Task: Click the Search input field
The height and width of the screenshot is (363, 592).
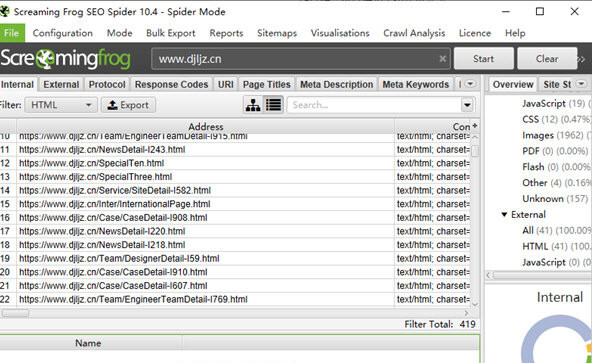Action: pyautogui.click(x=374, y=105)
